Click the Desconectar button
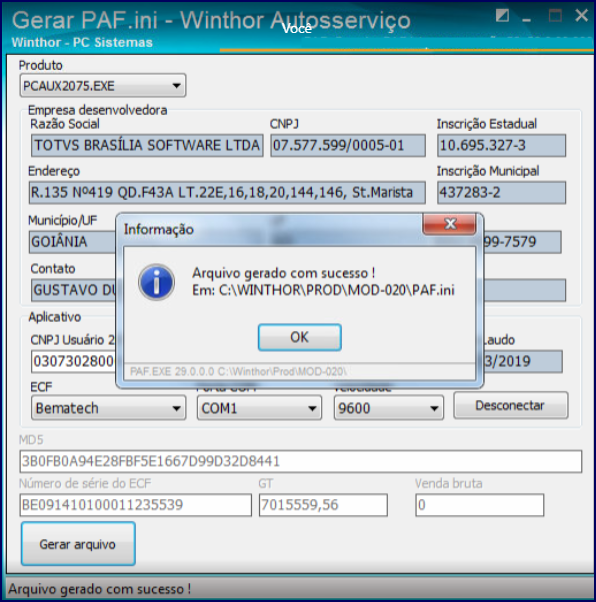This screenshot has width=596, height=602. pyautogui.click(x=510, y=405)
